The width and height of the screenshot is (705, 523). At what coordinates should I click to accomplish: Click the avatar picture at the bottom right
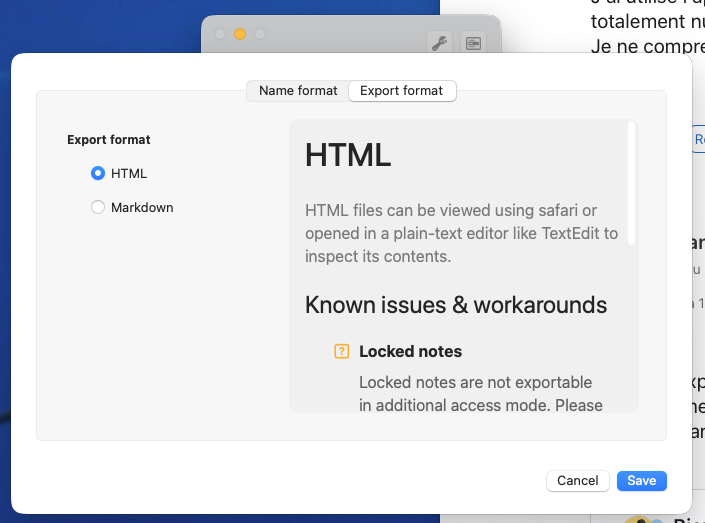pos(638,519)
